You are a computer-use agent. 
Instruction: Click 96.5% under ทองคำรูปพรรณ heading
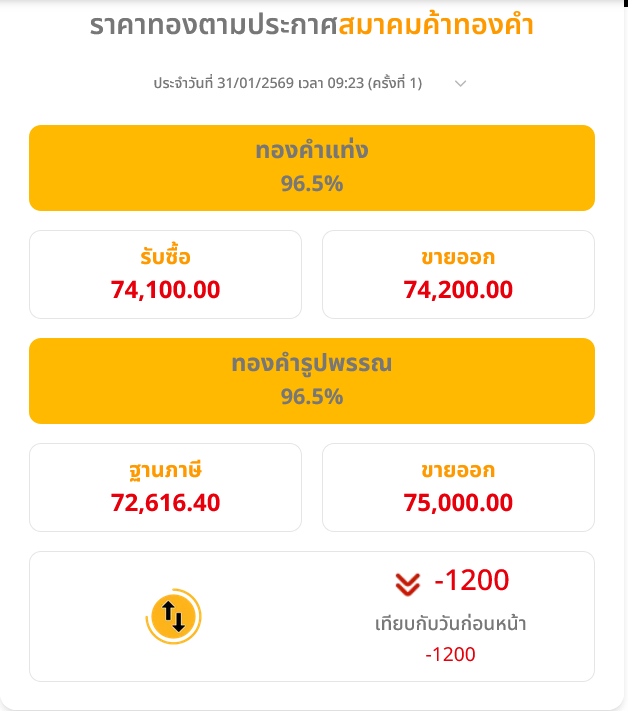click(312, 397)
